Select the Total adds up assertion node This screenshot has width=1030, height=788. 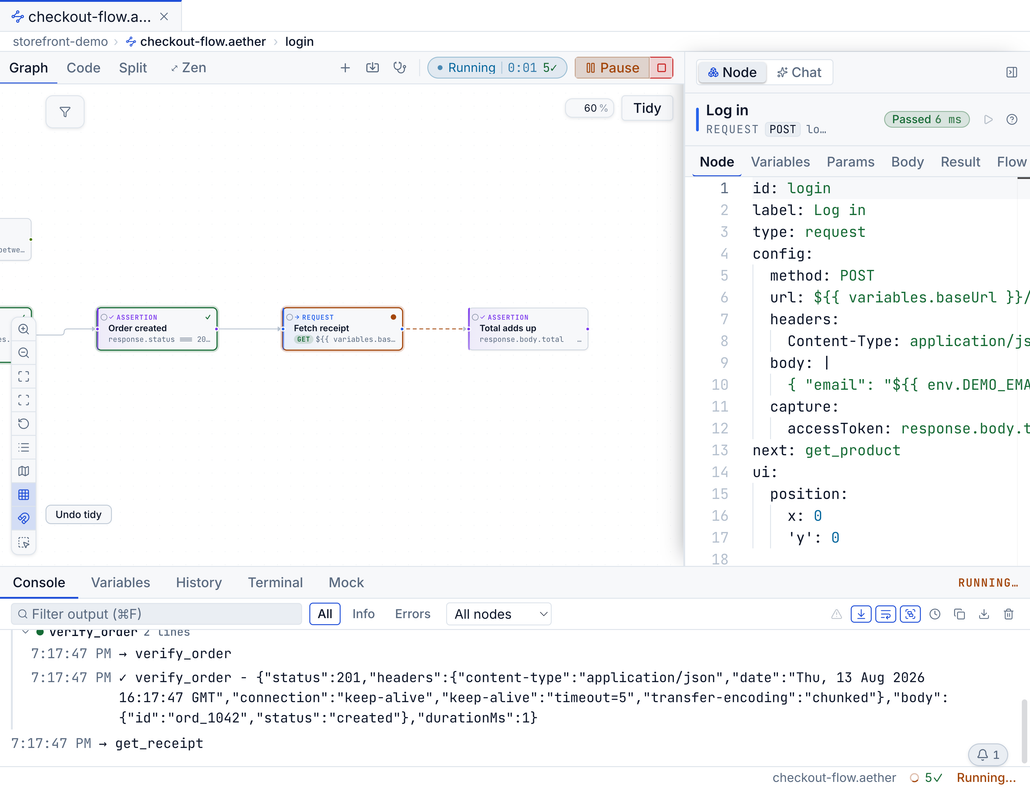[x=528, y=329]
